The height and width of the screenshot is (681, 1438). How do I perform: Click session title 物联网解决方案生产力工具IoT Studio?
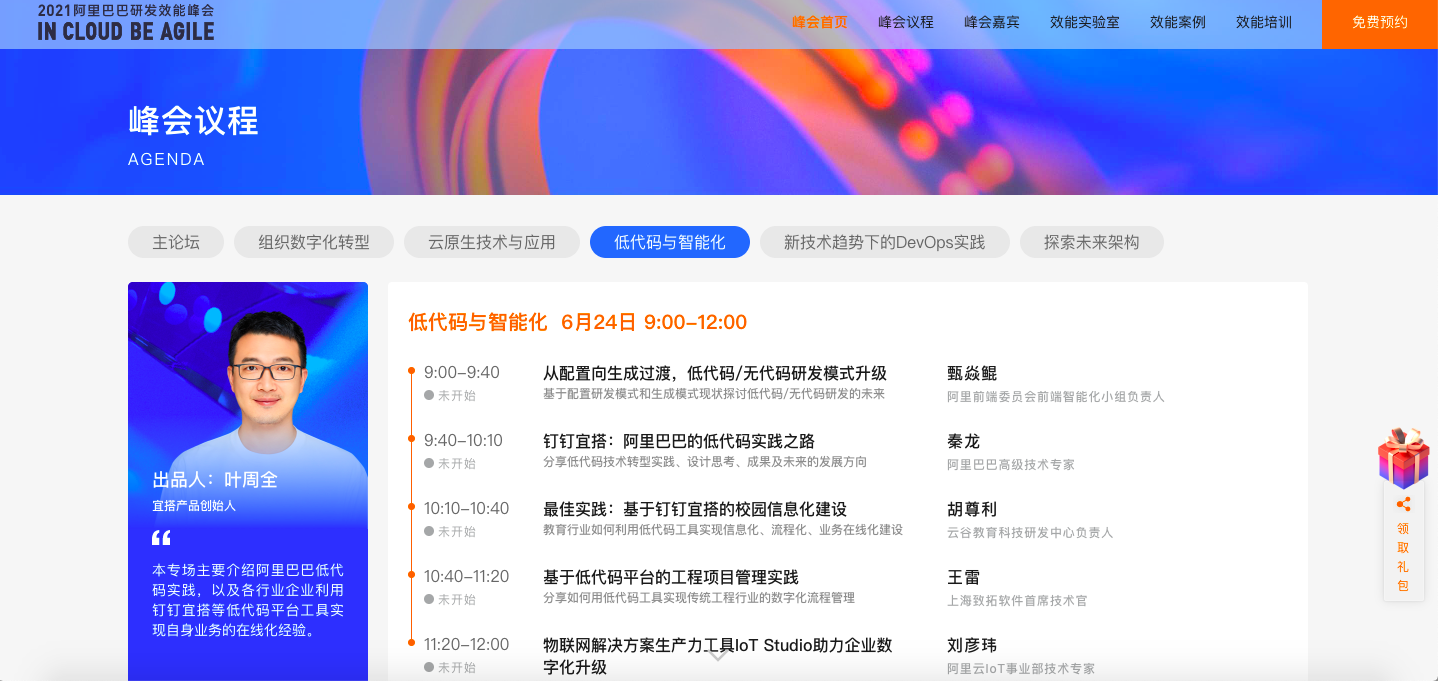718,655
